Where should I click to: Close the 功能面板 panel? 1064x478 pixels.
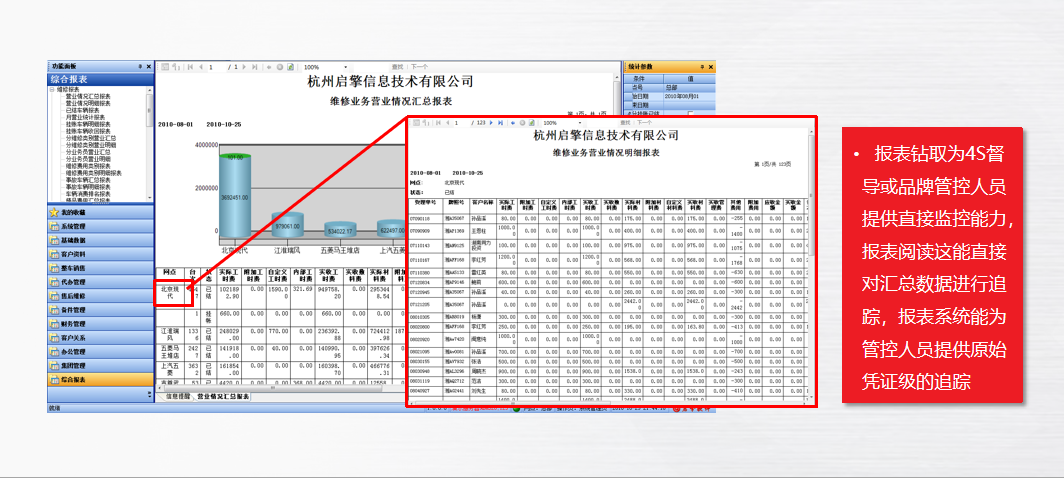149,67
